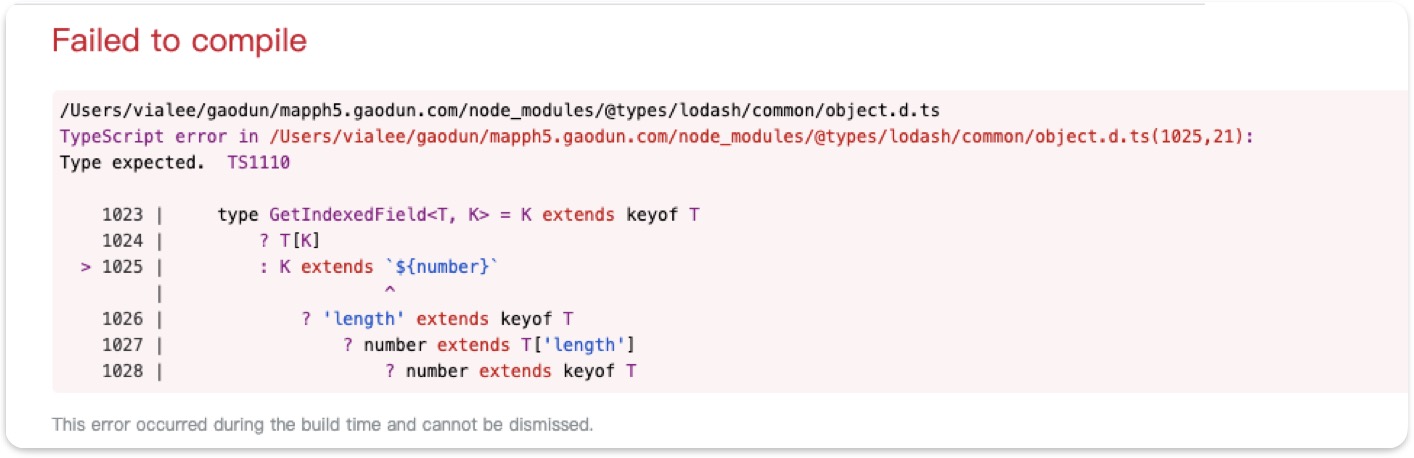Click line number 1026

pyautogui.click(x=123, y=319)
